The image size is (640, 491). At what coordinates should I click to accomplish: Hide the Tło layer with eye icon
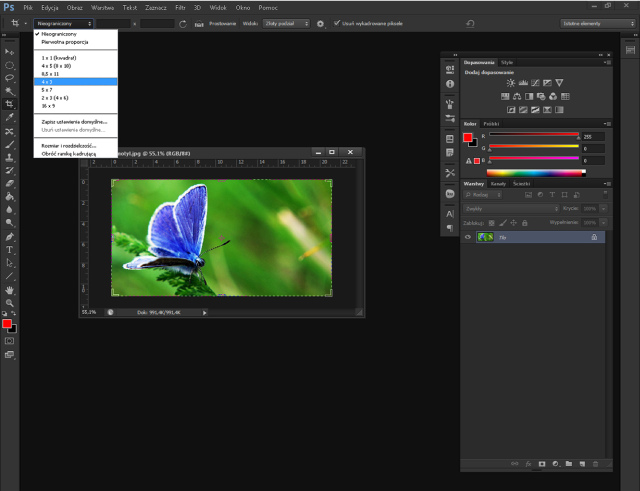coord(468,237)
